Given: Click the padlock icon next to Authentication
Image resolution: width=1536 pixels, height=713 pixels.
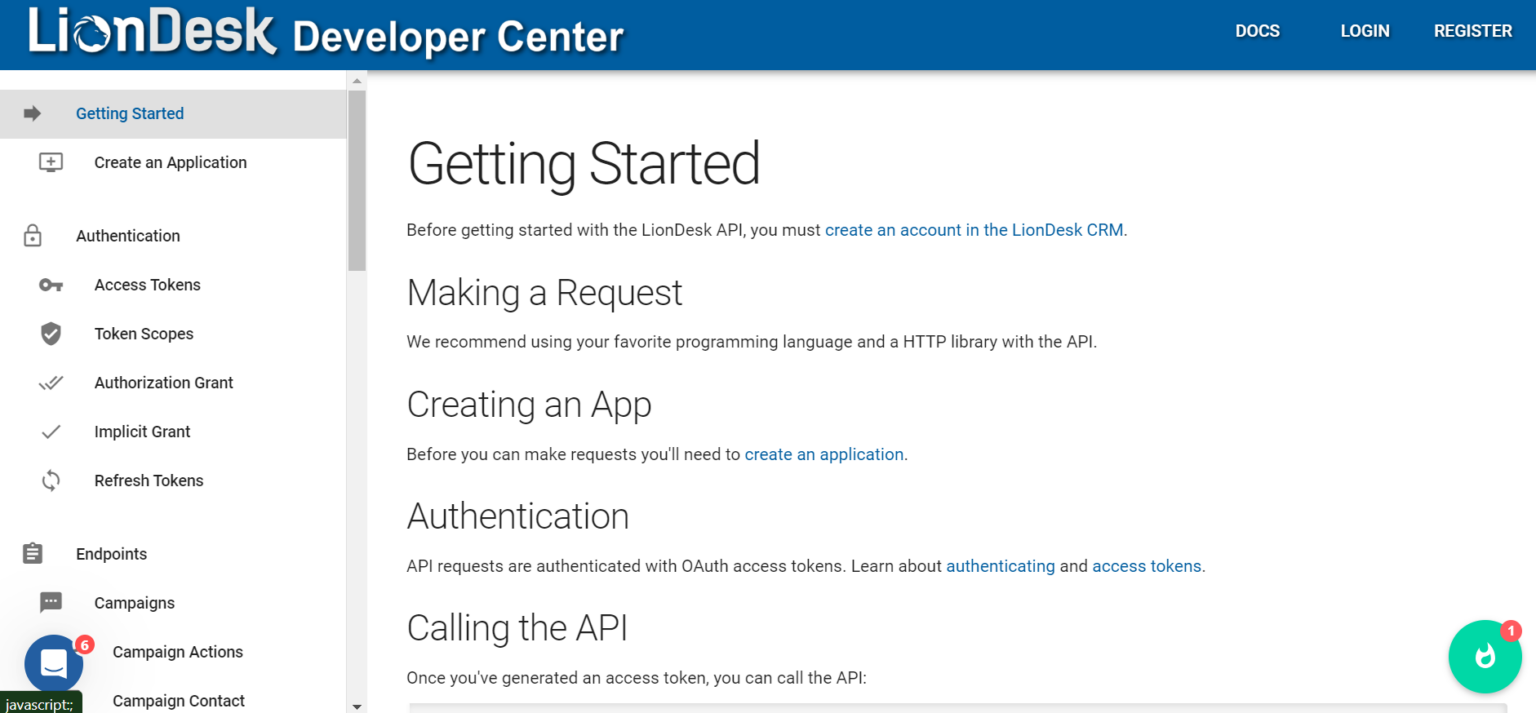Looking at the screenshot, I should point(32,236).
